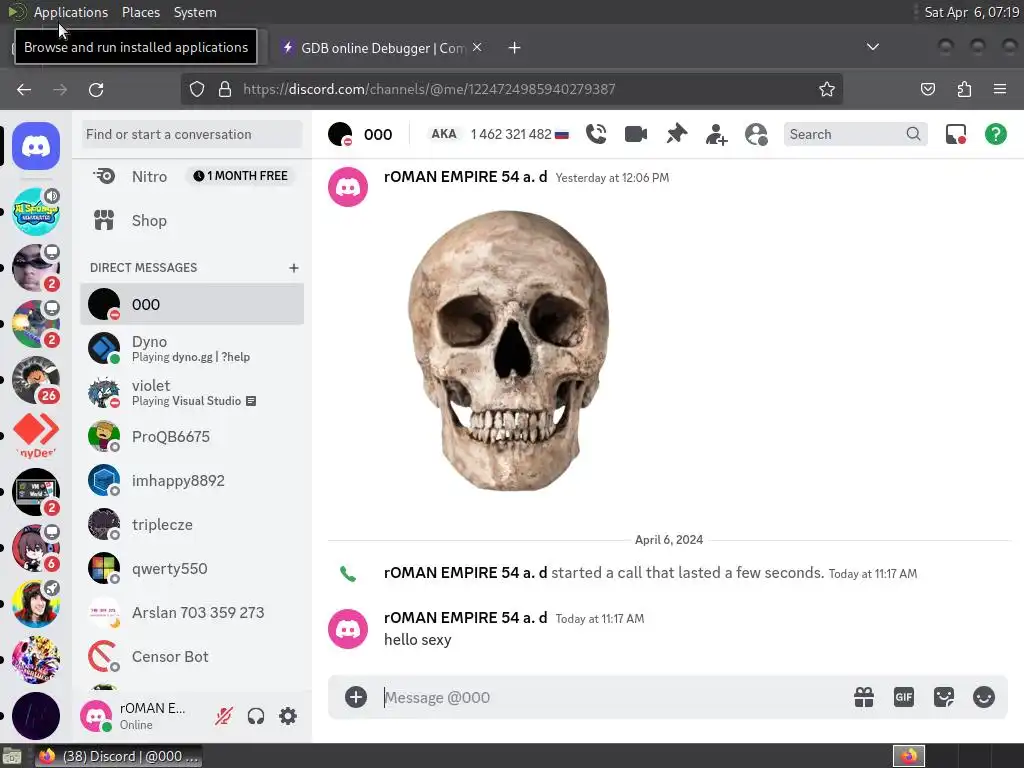Open the violet direct message

pyautogui.click(x=192, y=392)
